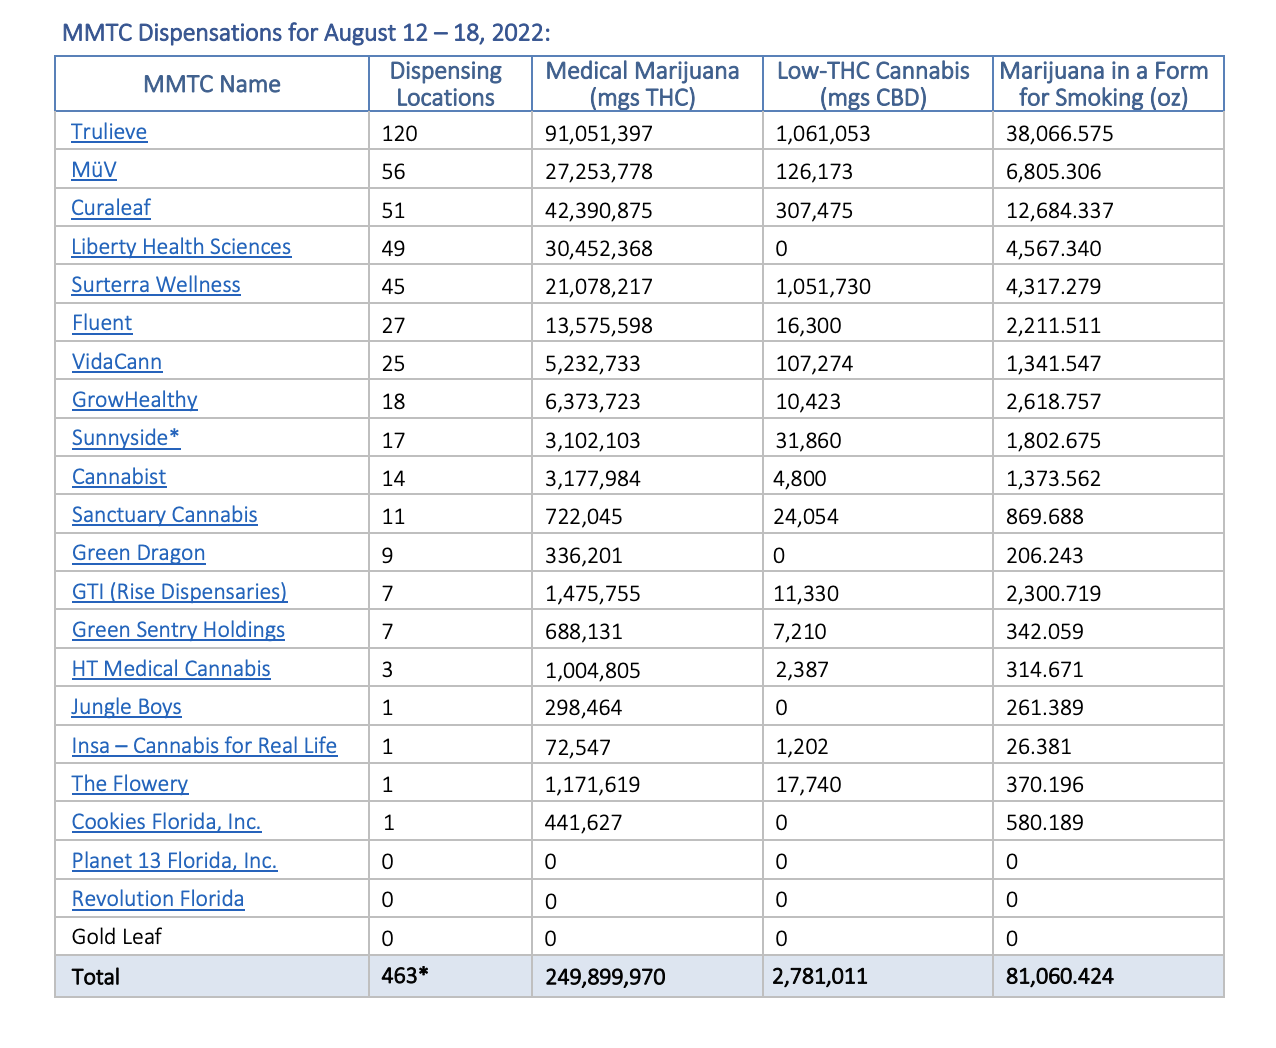
Task: Select Sanctuary Cannabis value 722,045
Action: click(584, 517)
